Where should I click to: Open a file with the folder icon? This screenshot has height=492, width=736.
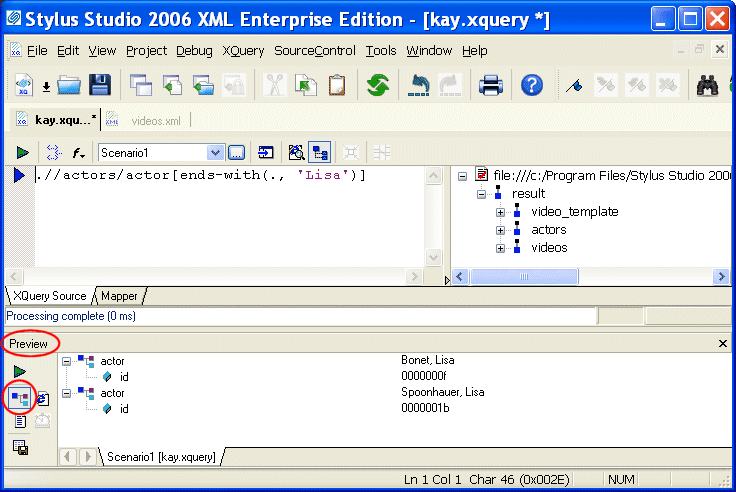tap(69, 85)
